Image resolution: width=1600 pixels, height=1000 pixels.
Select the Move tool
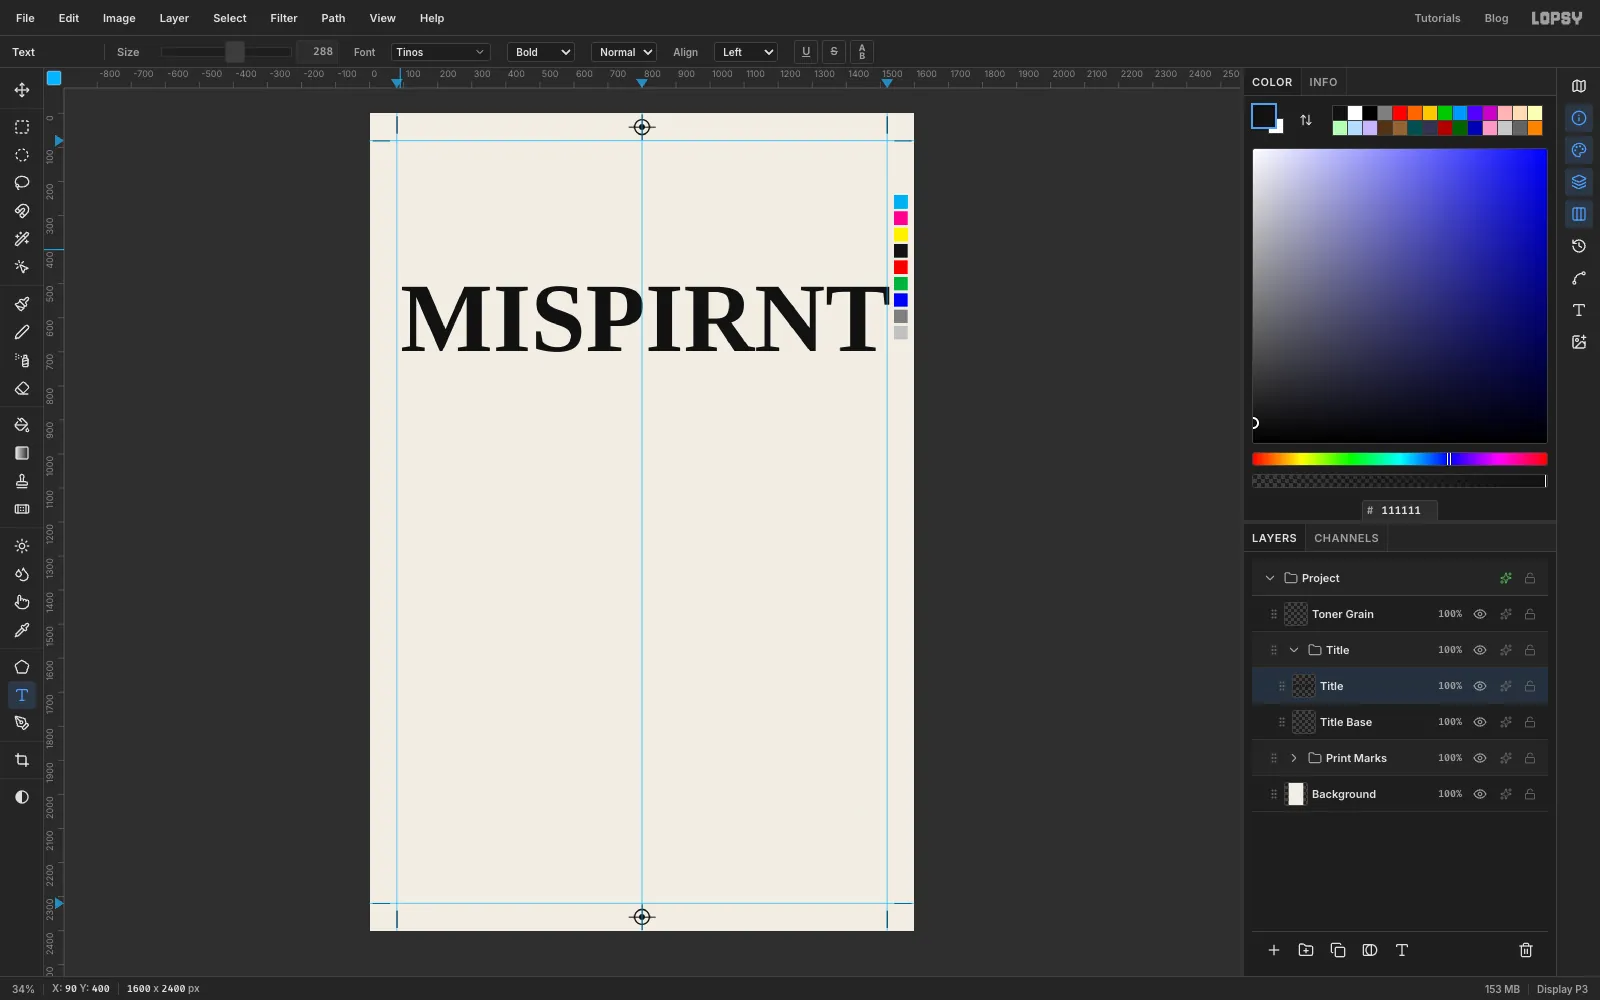[x=22, y=90]
